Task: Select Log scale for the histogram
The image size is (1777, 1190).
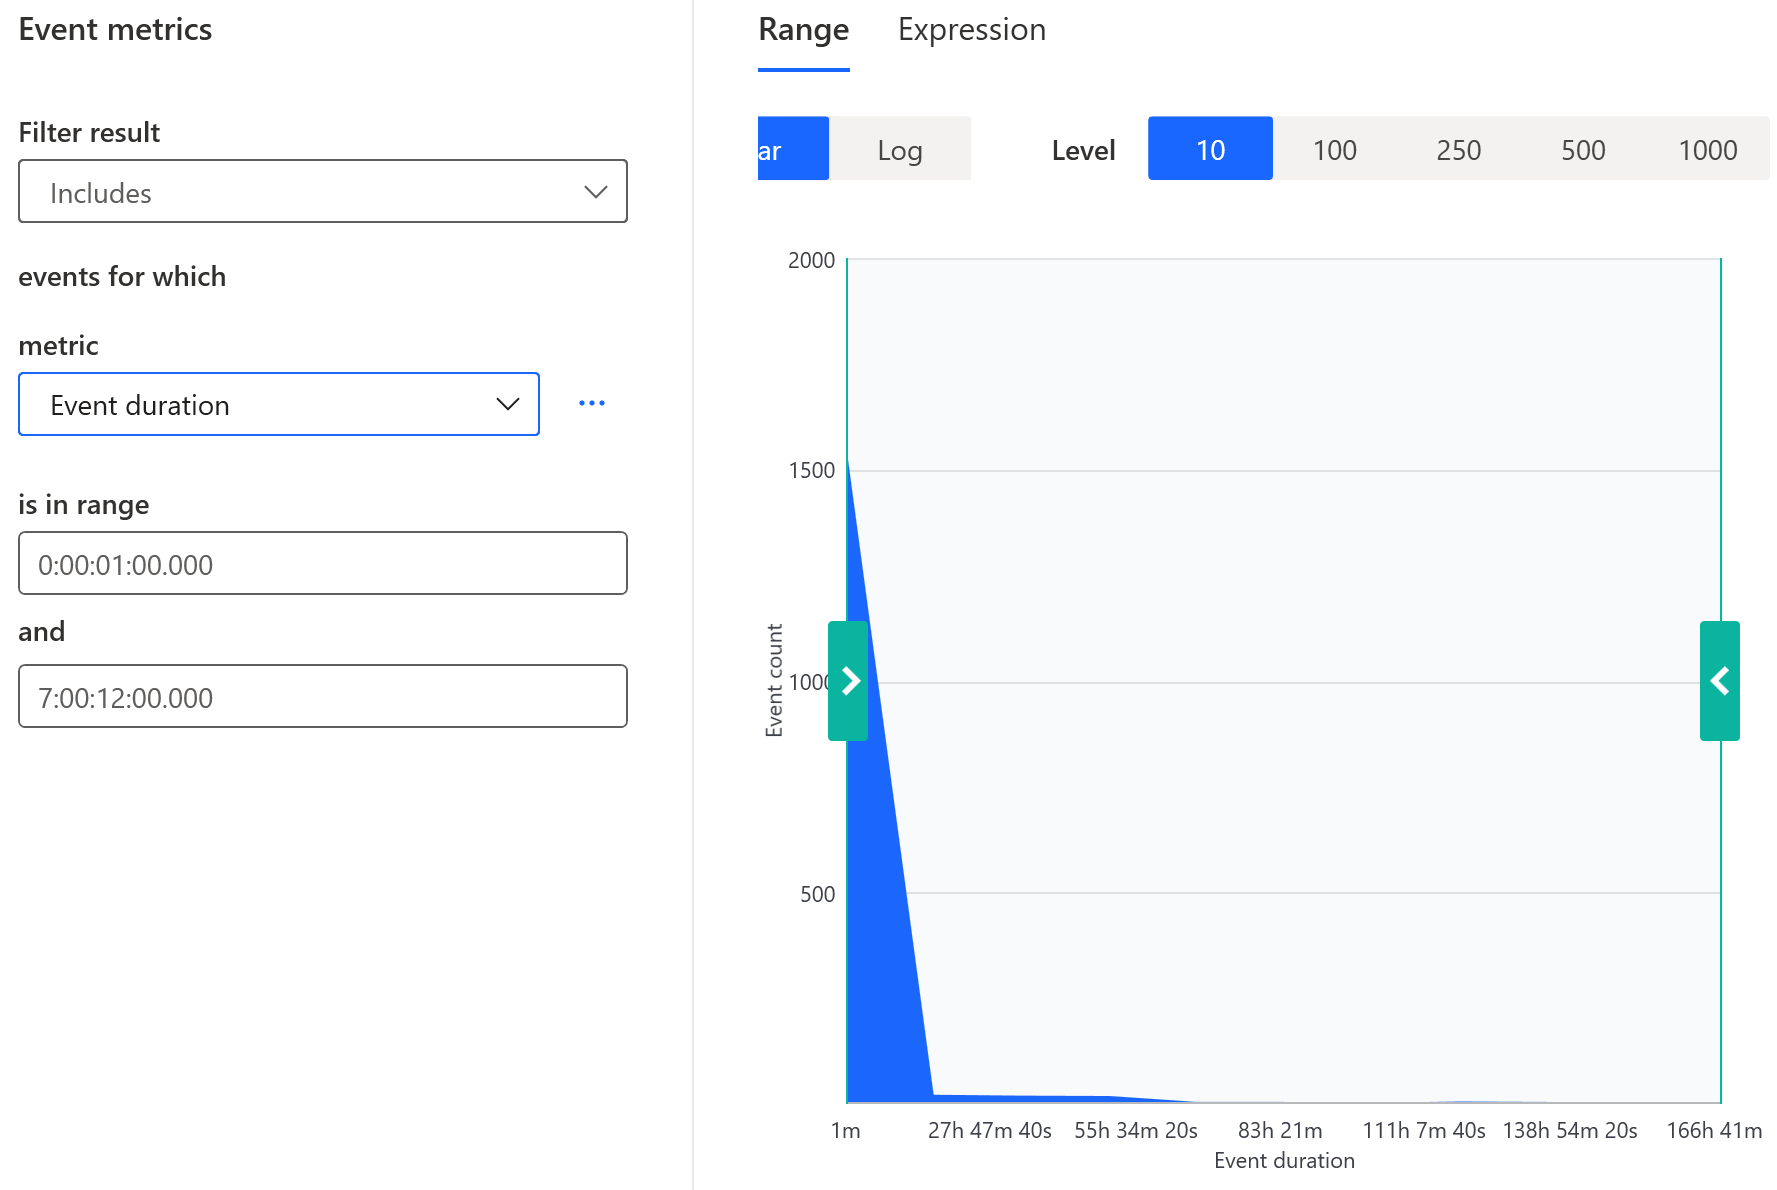Action: point(899,149)
